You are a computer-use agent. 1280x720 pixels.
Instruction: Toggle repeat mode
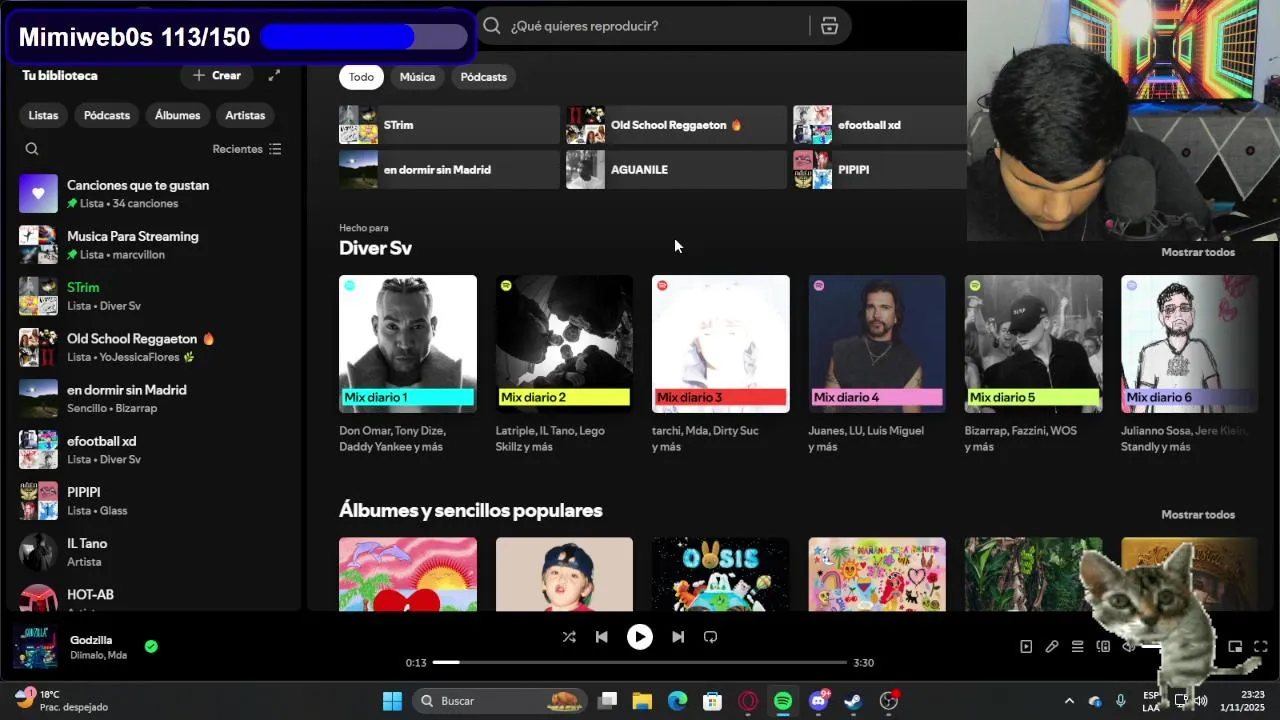(710, 637)
